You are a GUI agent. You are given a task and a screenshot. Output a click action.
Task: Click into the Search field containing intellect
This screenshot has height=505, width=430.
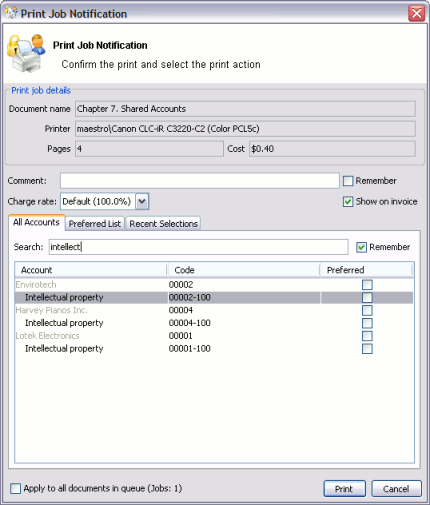pos(199,247)
